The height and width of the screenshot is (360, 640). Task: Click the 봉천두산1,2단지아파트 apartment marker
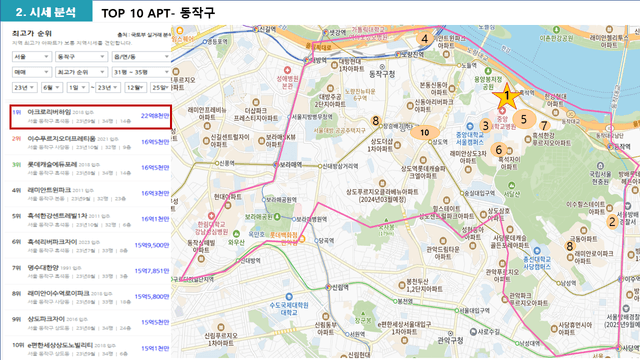click(x=402, y=285)
